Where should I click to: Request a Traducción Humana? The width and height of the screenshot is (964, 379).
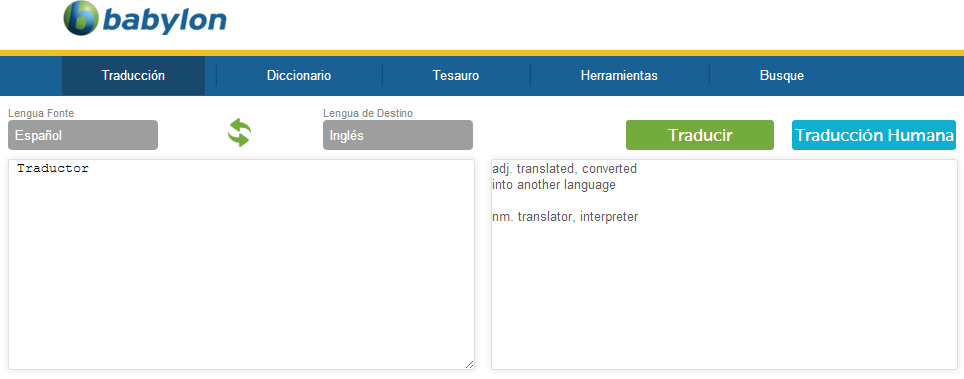[x=874, y=135]
